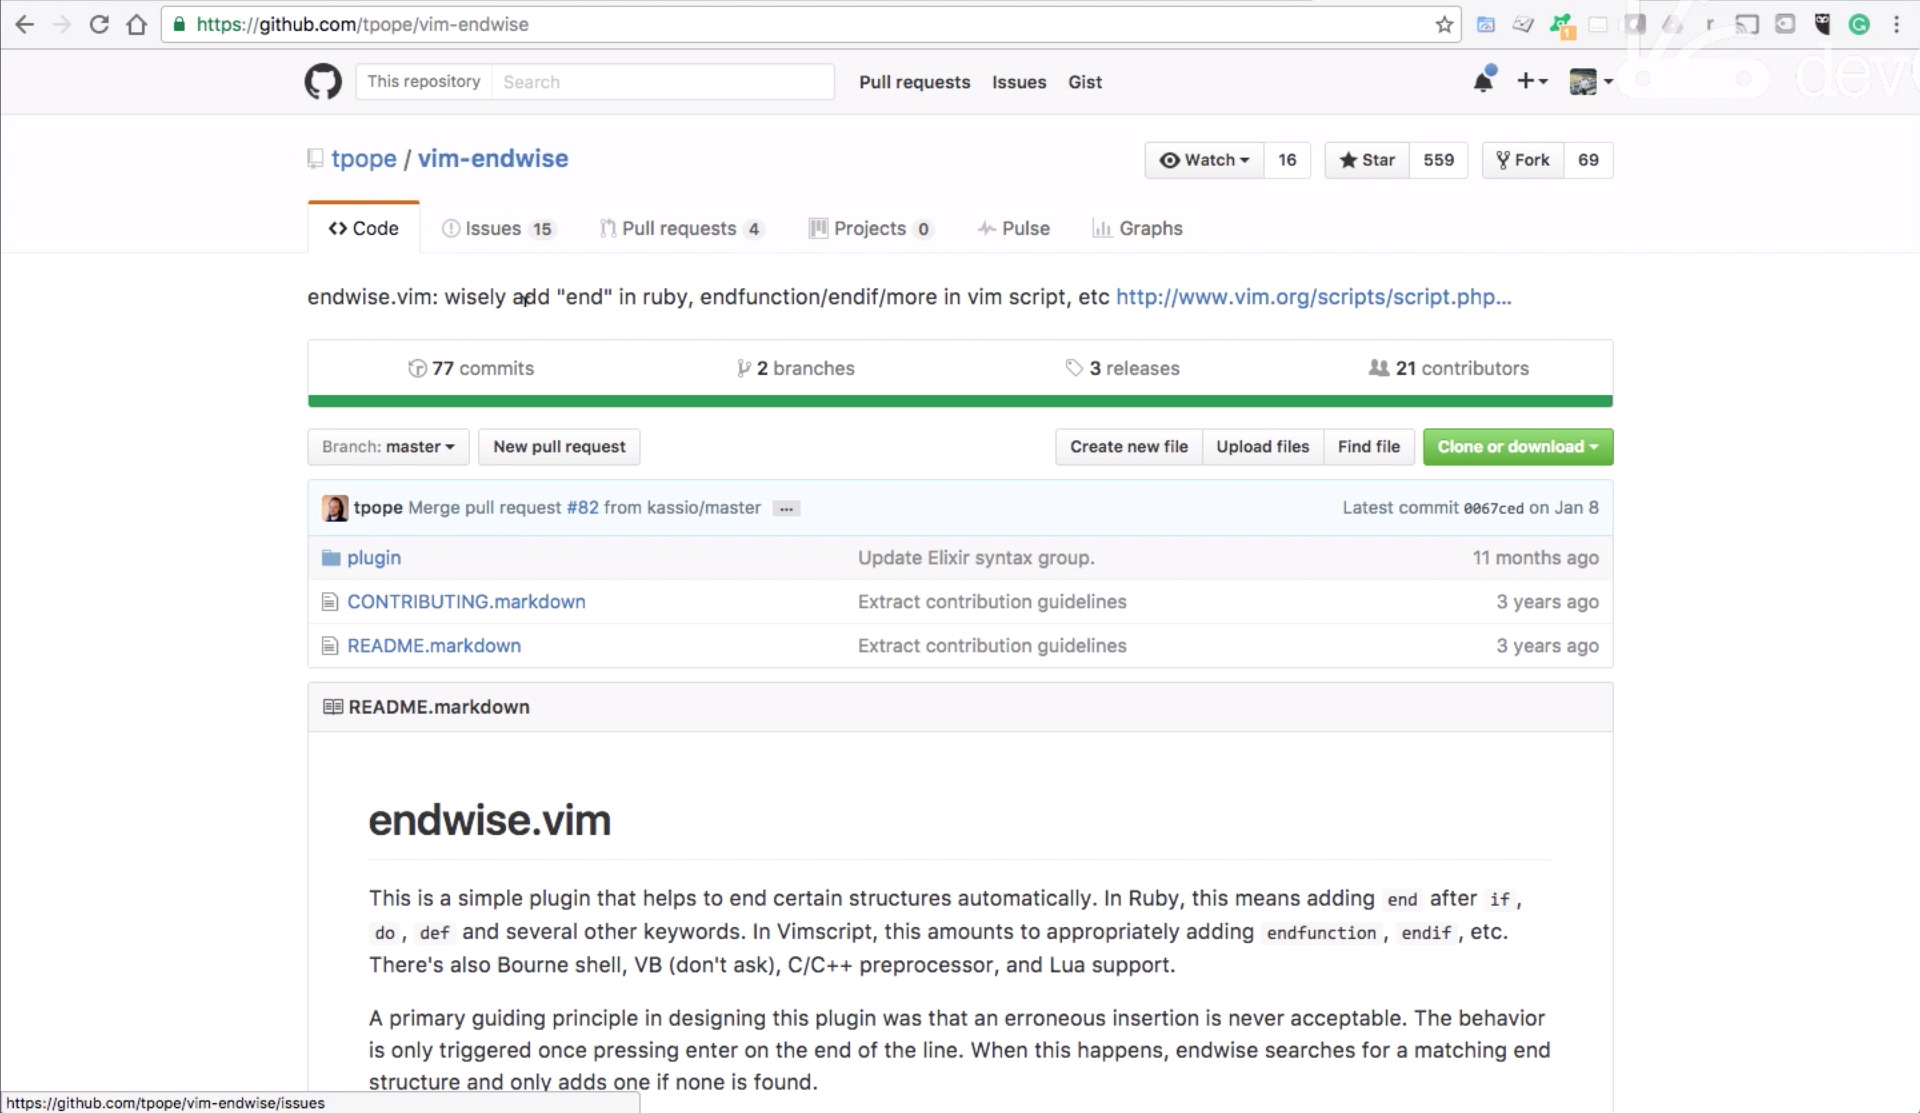Open the plus create-new dropdown
The image size is (1920, 1113).
pyautogui.click(x=1532, y=81)
